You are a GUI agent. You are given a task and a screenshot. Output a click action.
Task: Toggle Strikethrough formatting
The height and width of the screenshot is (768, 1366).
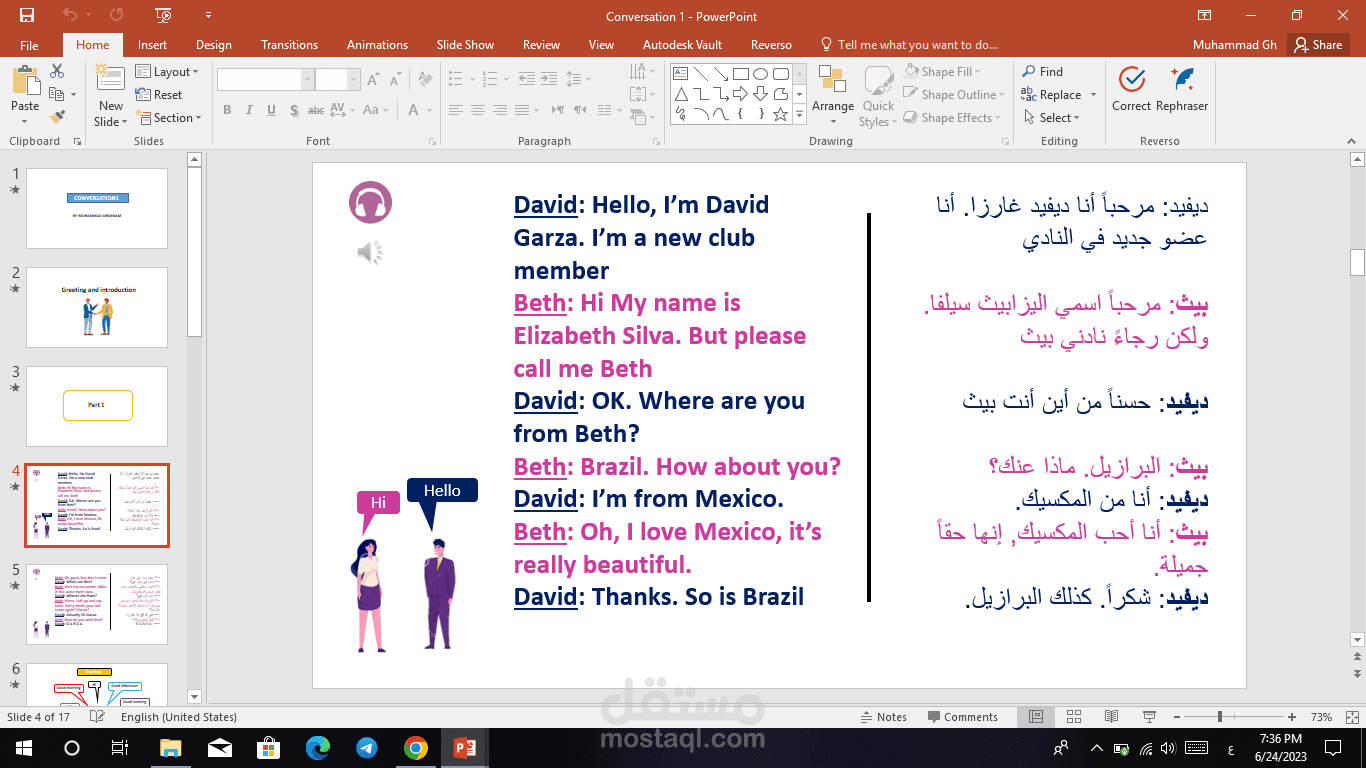tap(316, 110)
